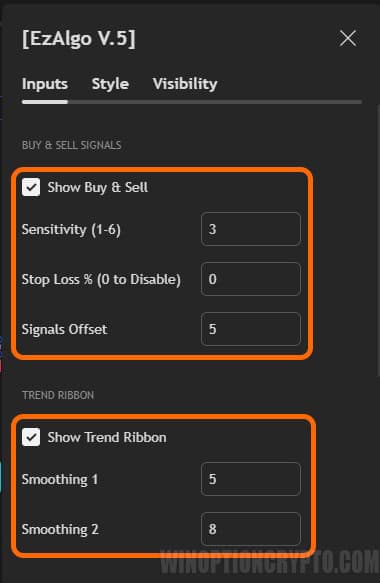Viewport: 380px width, 583px height.
Task: Activate the Smoothing 2 input field
Action: pyautogui.click(x=251, y=529)
